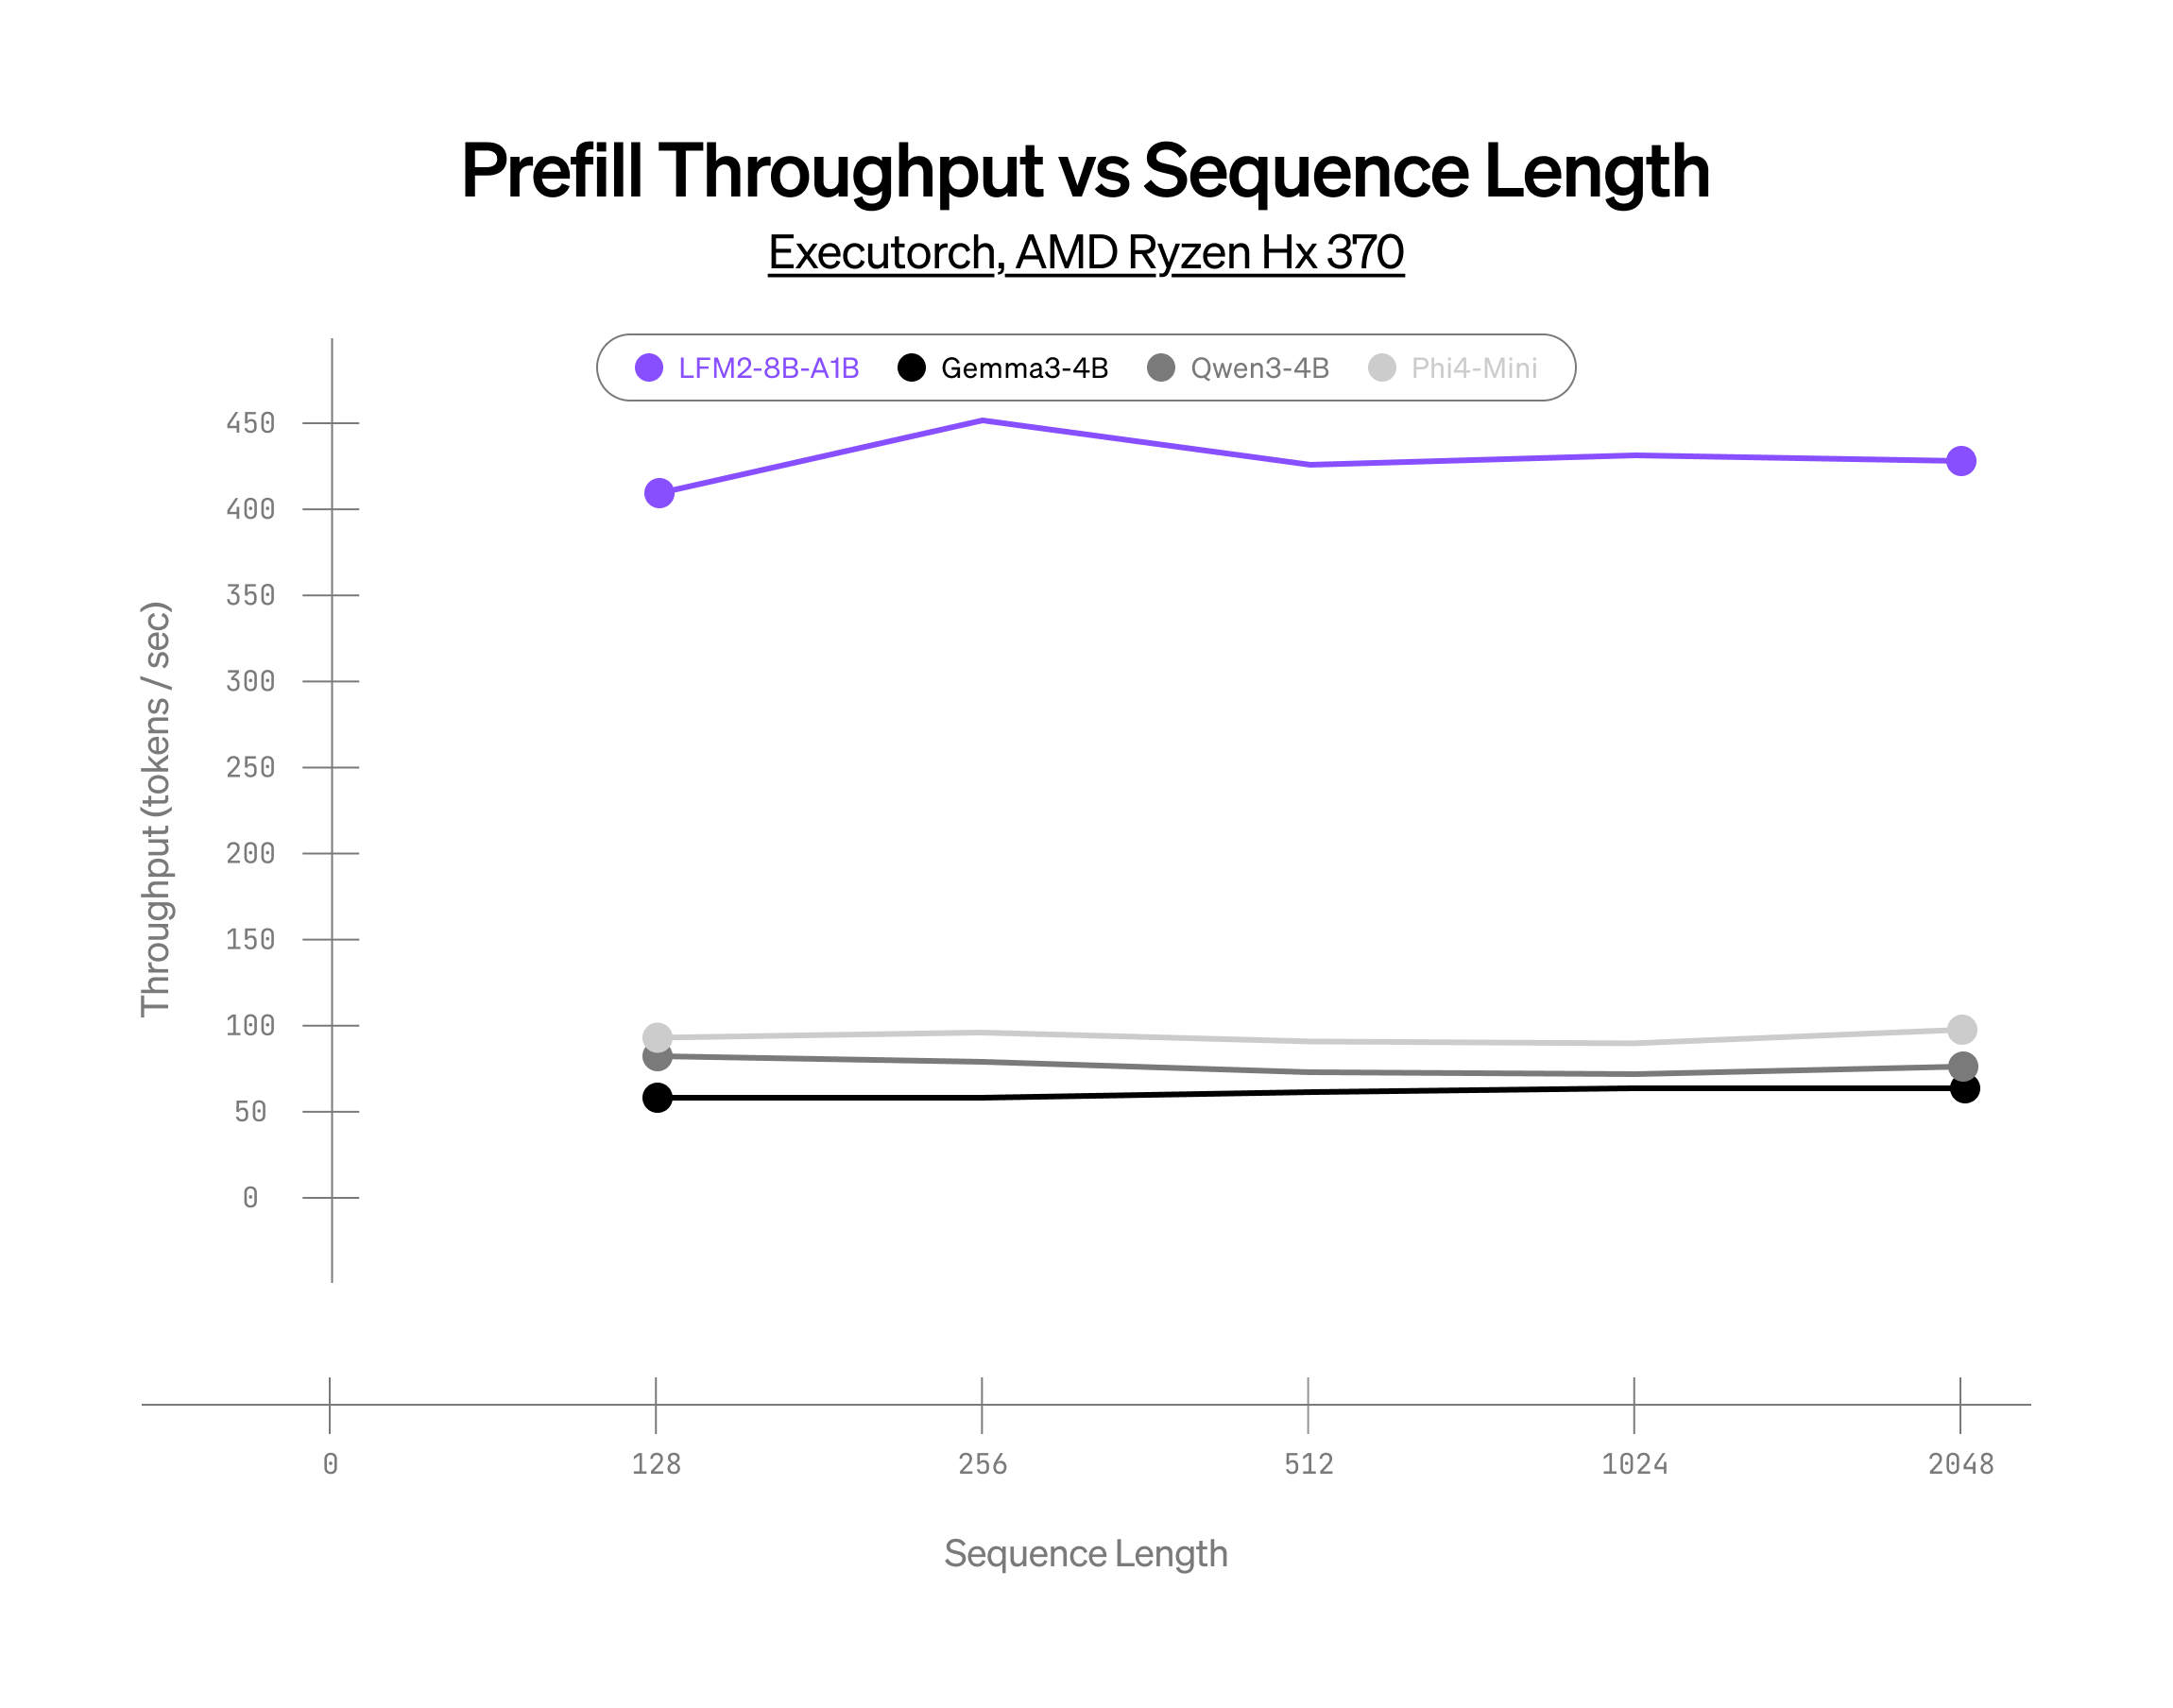The image size is (2173, 1708).
Task: Click the black Gemma3-4B legend dot
Action: pyautogui.click(x=911, y=368)
